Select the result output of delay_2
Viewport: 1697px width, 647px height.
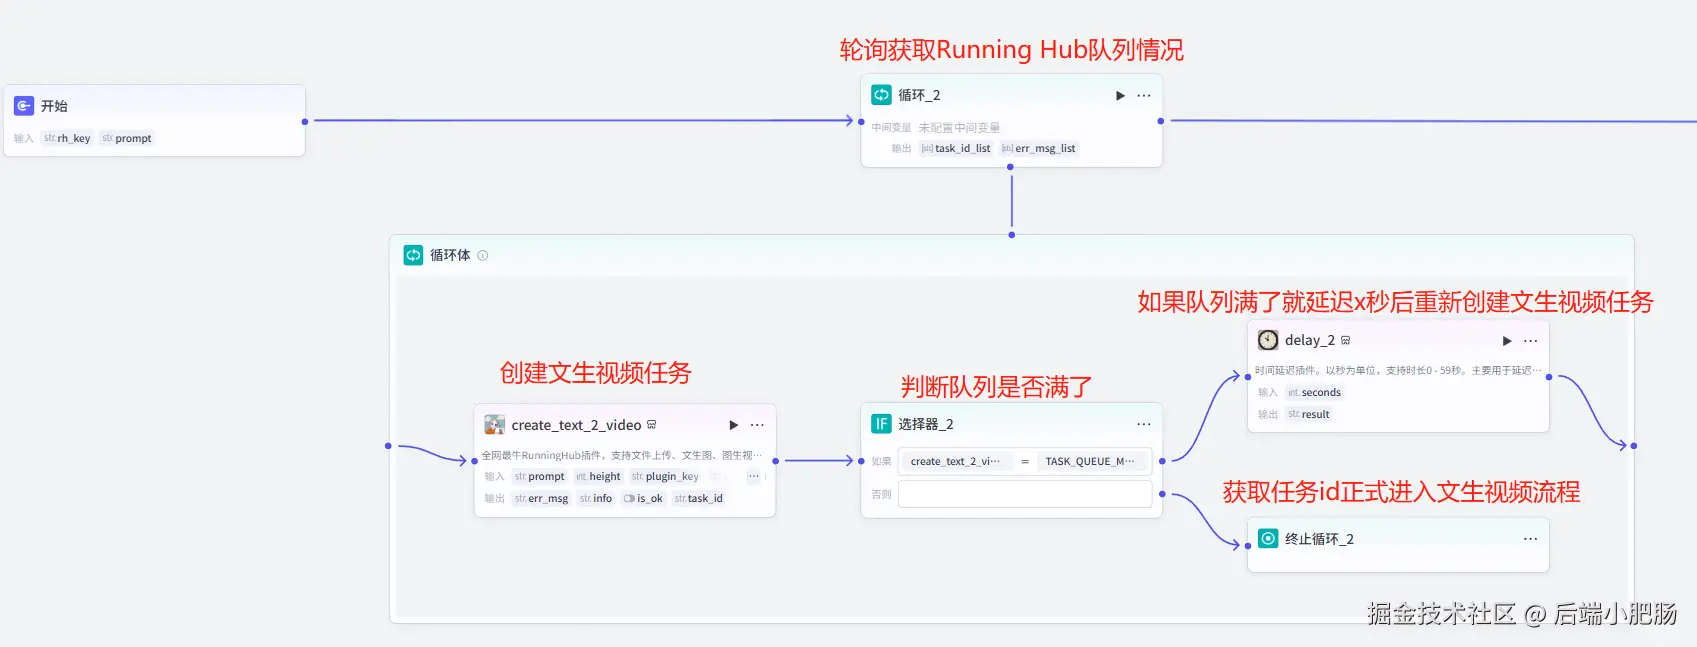1309,414
